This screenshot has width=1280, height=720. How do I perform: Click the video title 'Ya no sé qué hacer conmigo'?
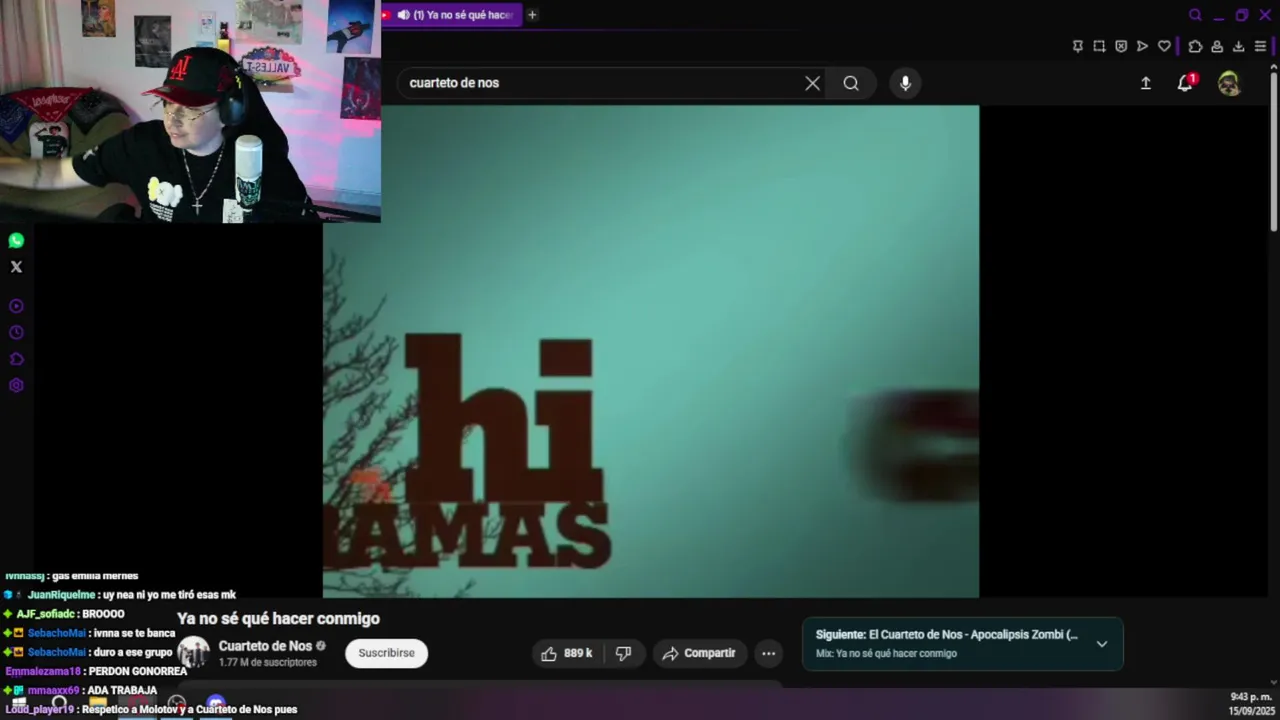point(278,619)
